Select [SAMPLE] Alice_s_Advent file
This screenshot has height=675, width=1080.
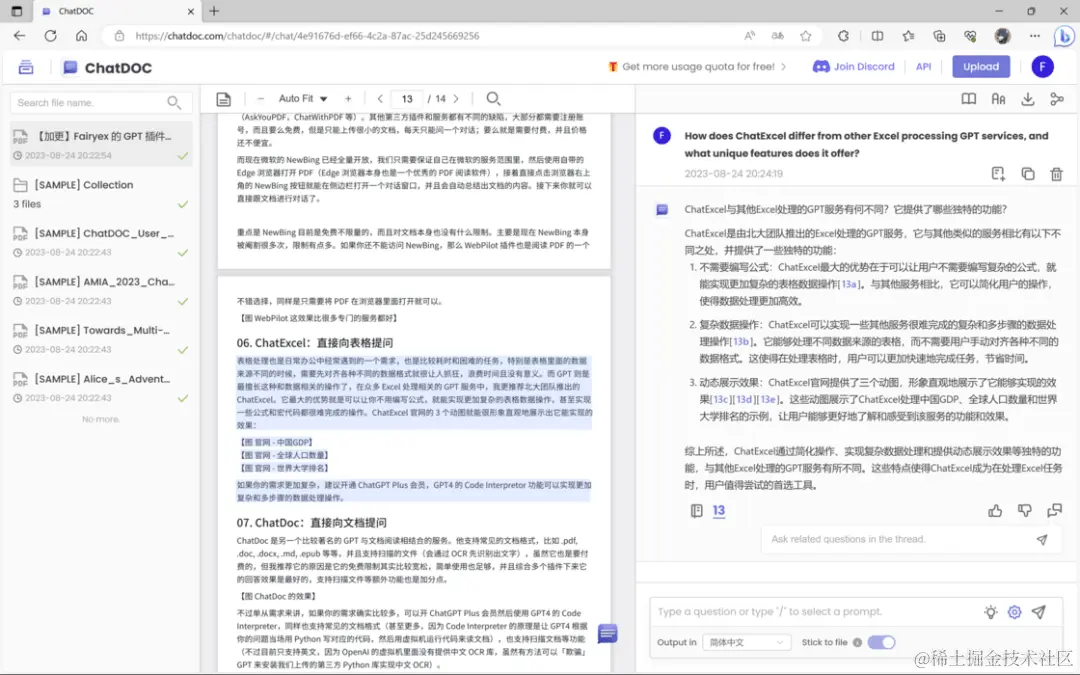(x=101, y=388)
